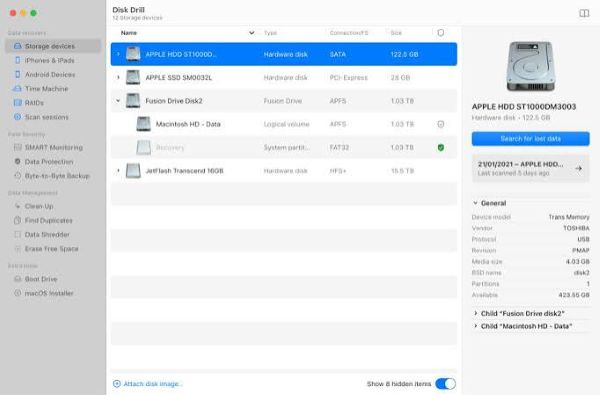The height and width of the screenshot is (395, 600).
Task: Sort by Connection/FS column header
Action: 349,33
